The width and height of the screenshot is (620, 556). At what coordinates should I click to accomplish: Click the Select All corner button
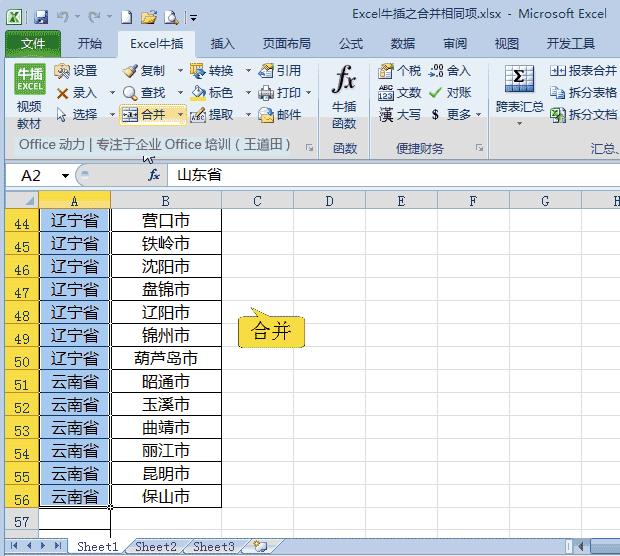tap(22, 200)
